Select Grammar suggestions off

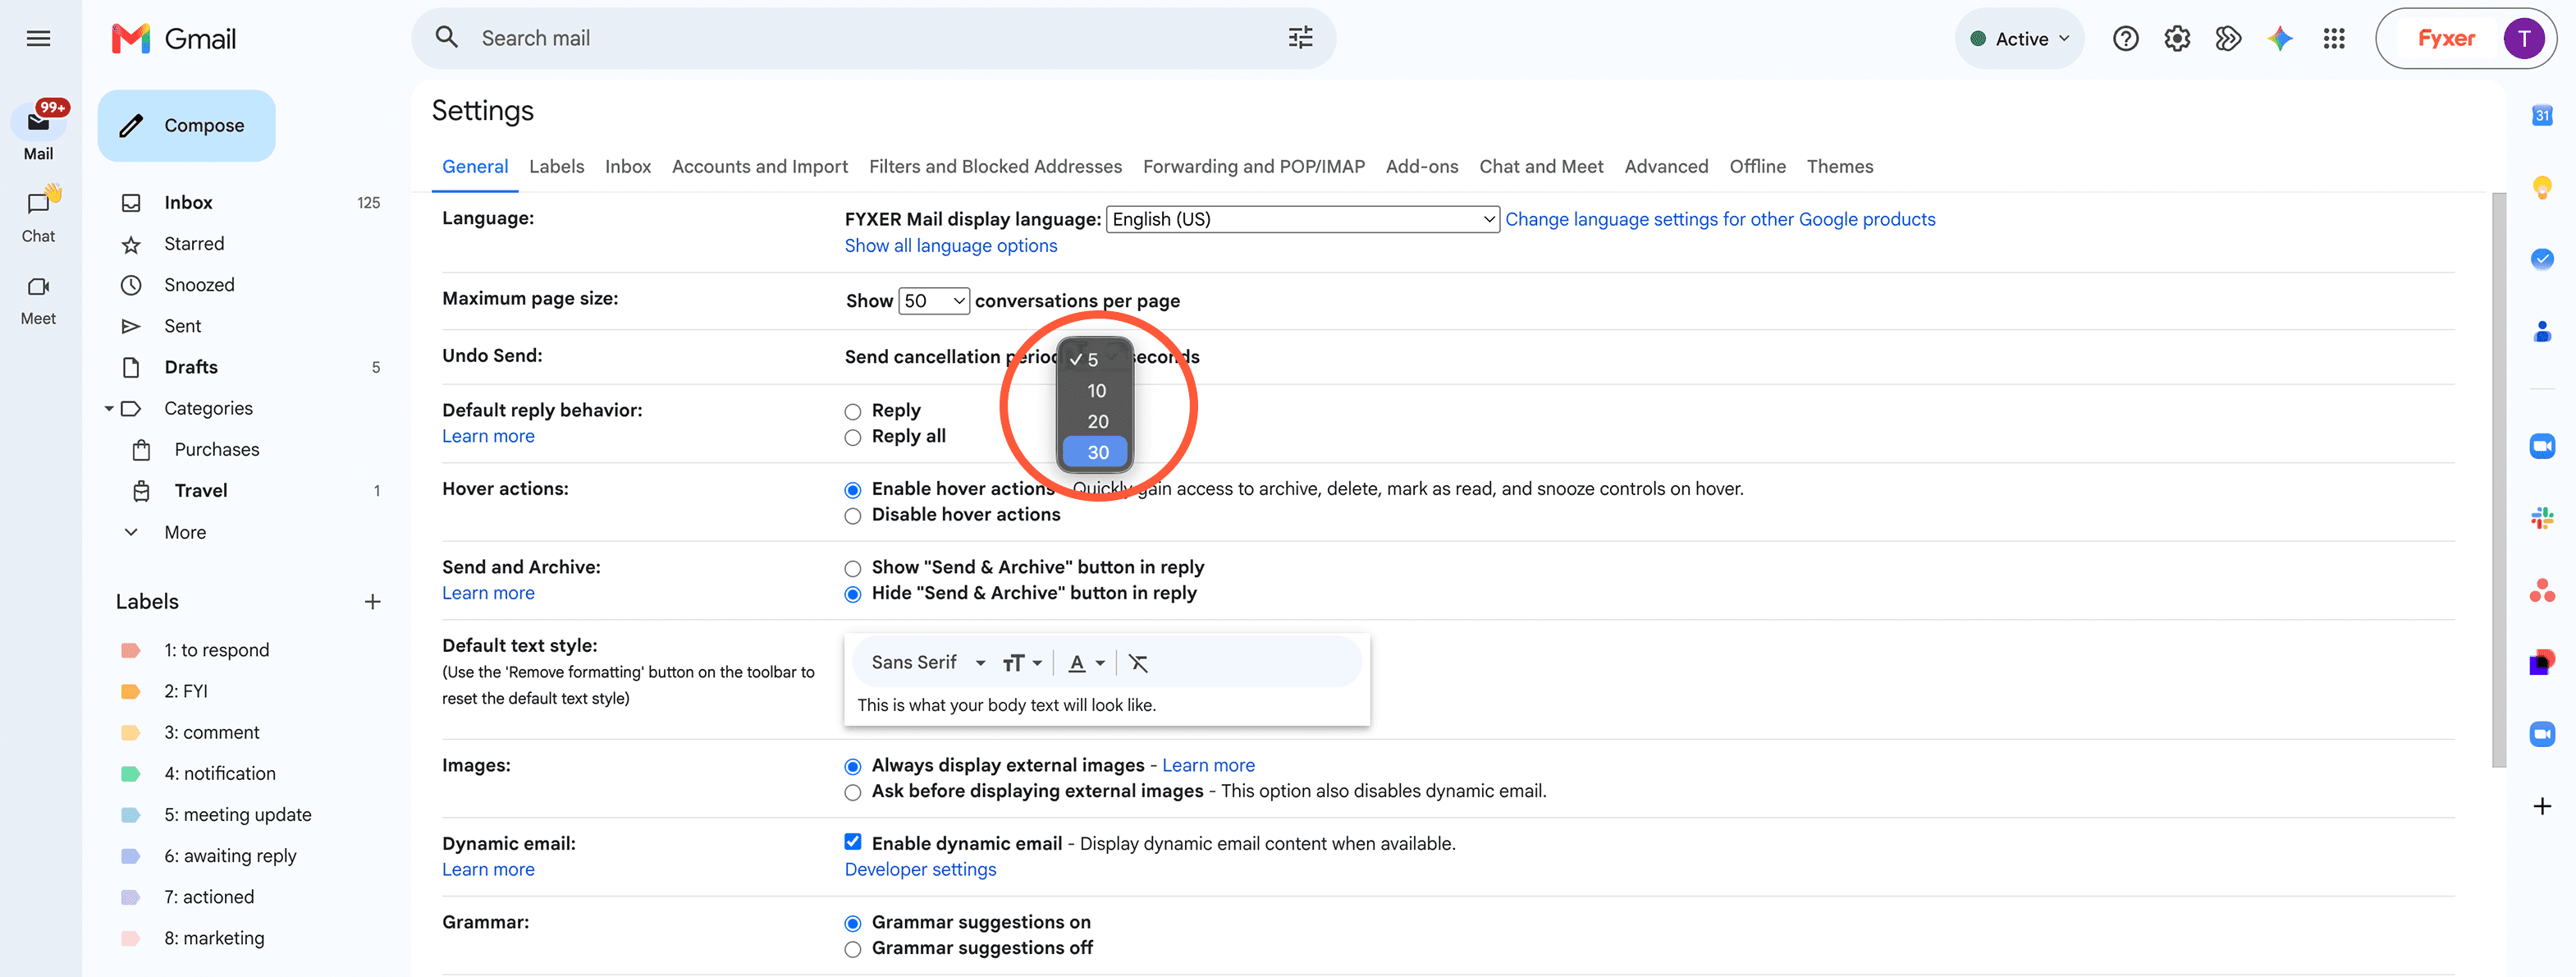pos(852,950)
